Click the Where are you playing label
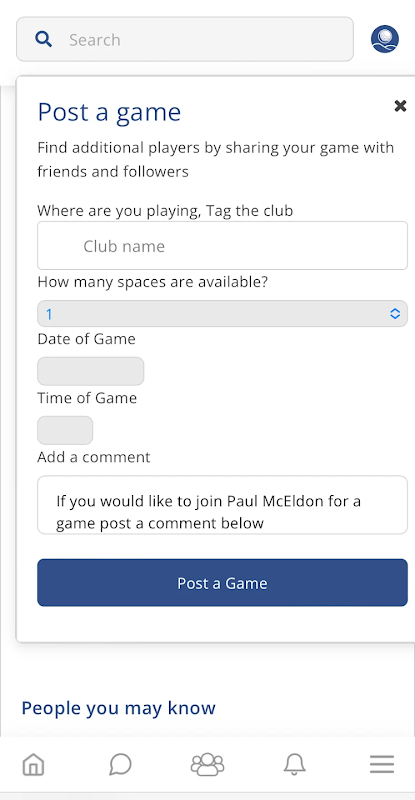Image resolution: width=415 pixels, height=800 pixels. pyautogui.click(x=165, y=210)
